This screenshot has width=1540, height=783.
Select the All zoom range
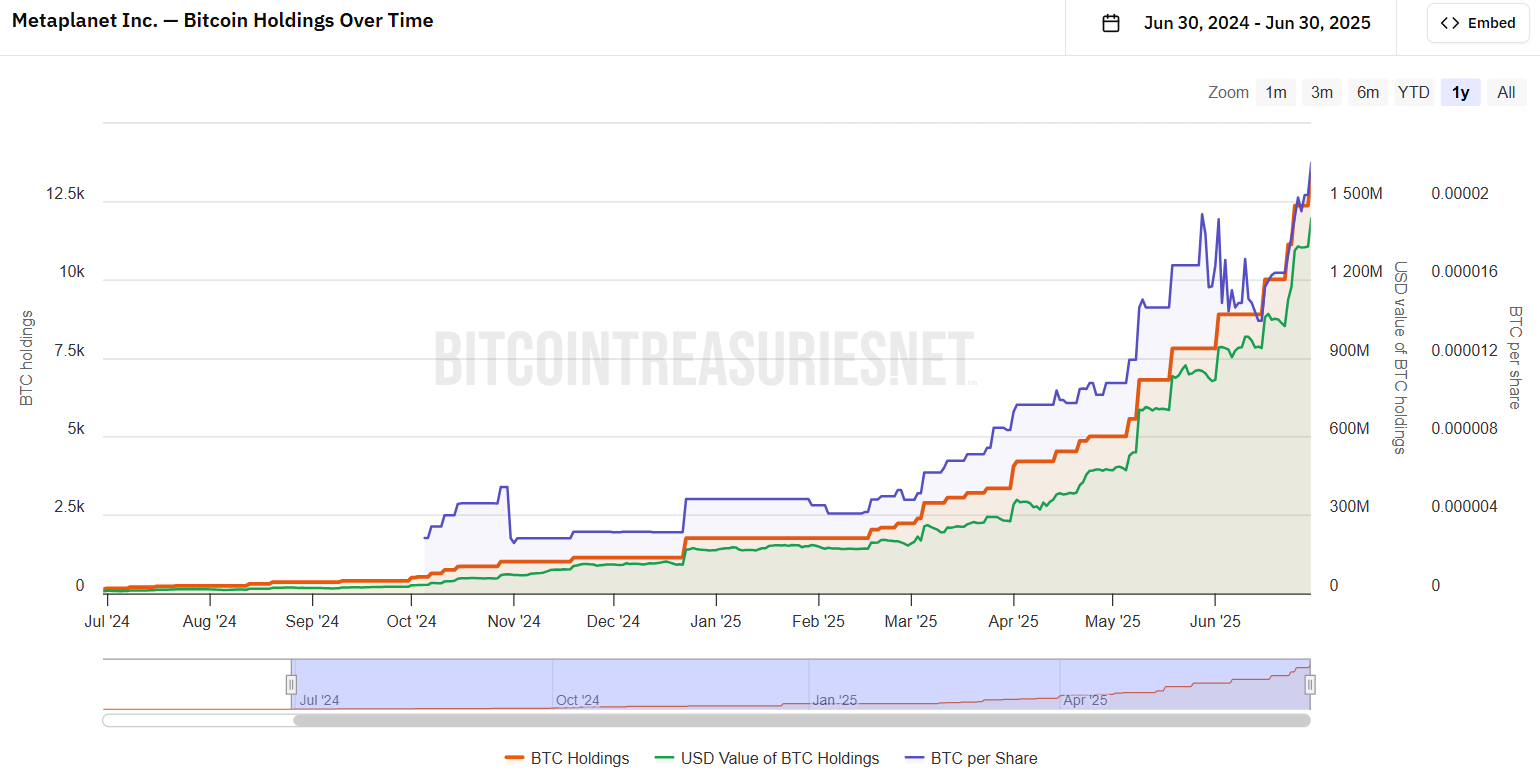tap(1507, 93)
